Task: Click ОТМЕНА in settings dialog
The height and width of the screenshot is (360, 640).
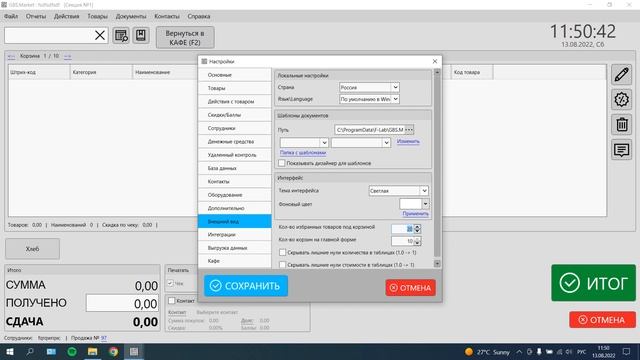Action: click(411, 288)
